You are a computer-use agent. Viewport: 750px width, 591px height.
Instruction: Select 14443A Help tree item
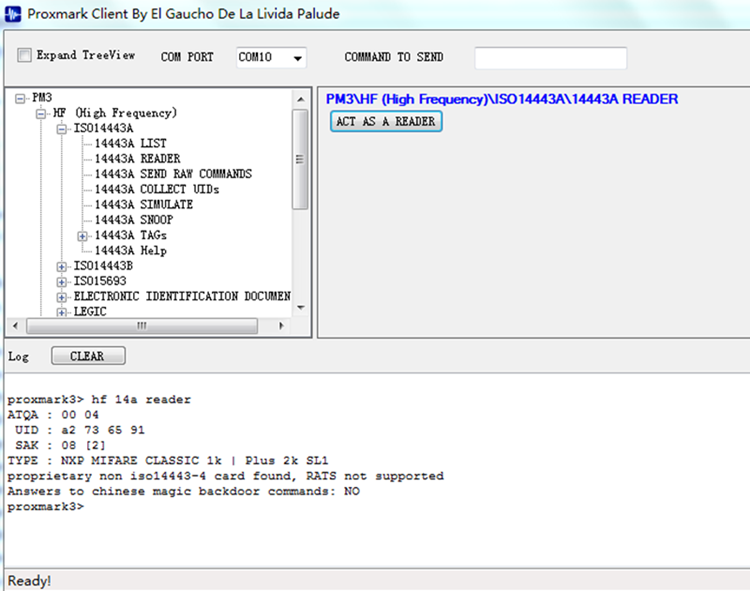pos(130,251)
